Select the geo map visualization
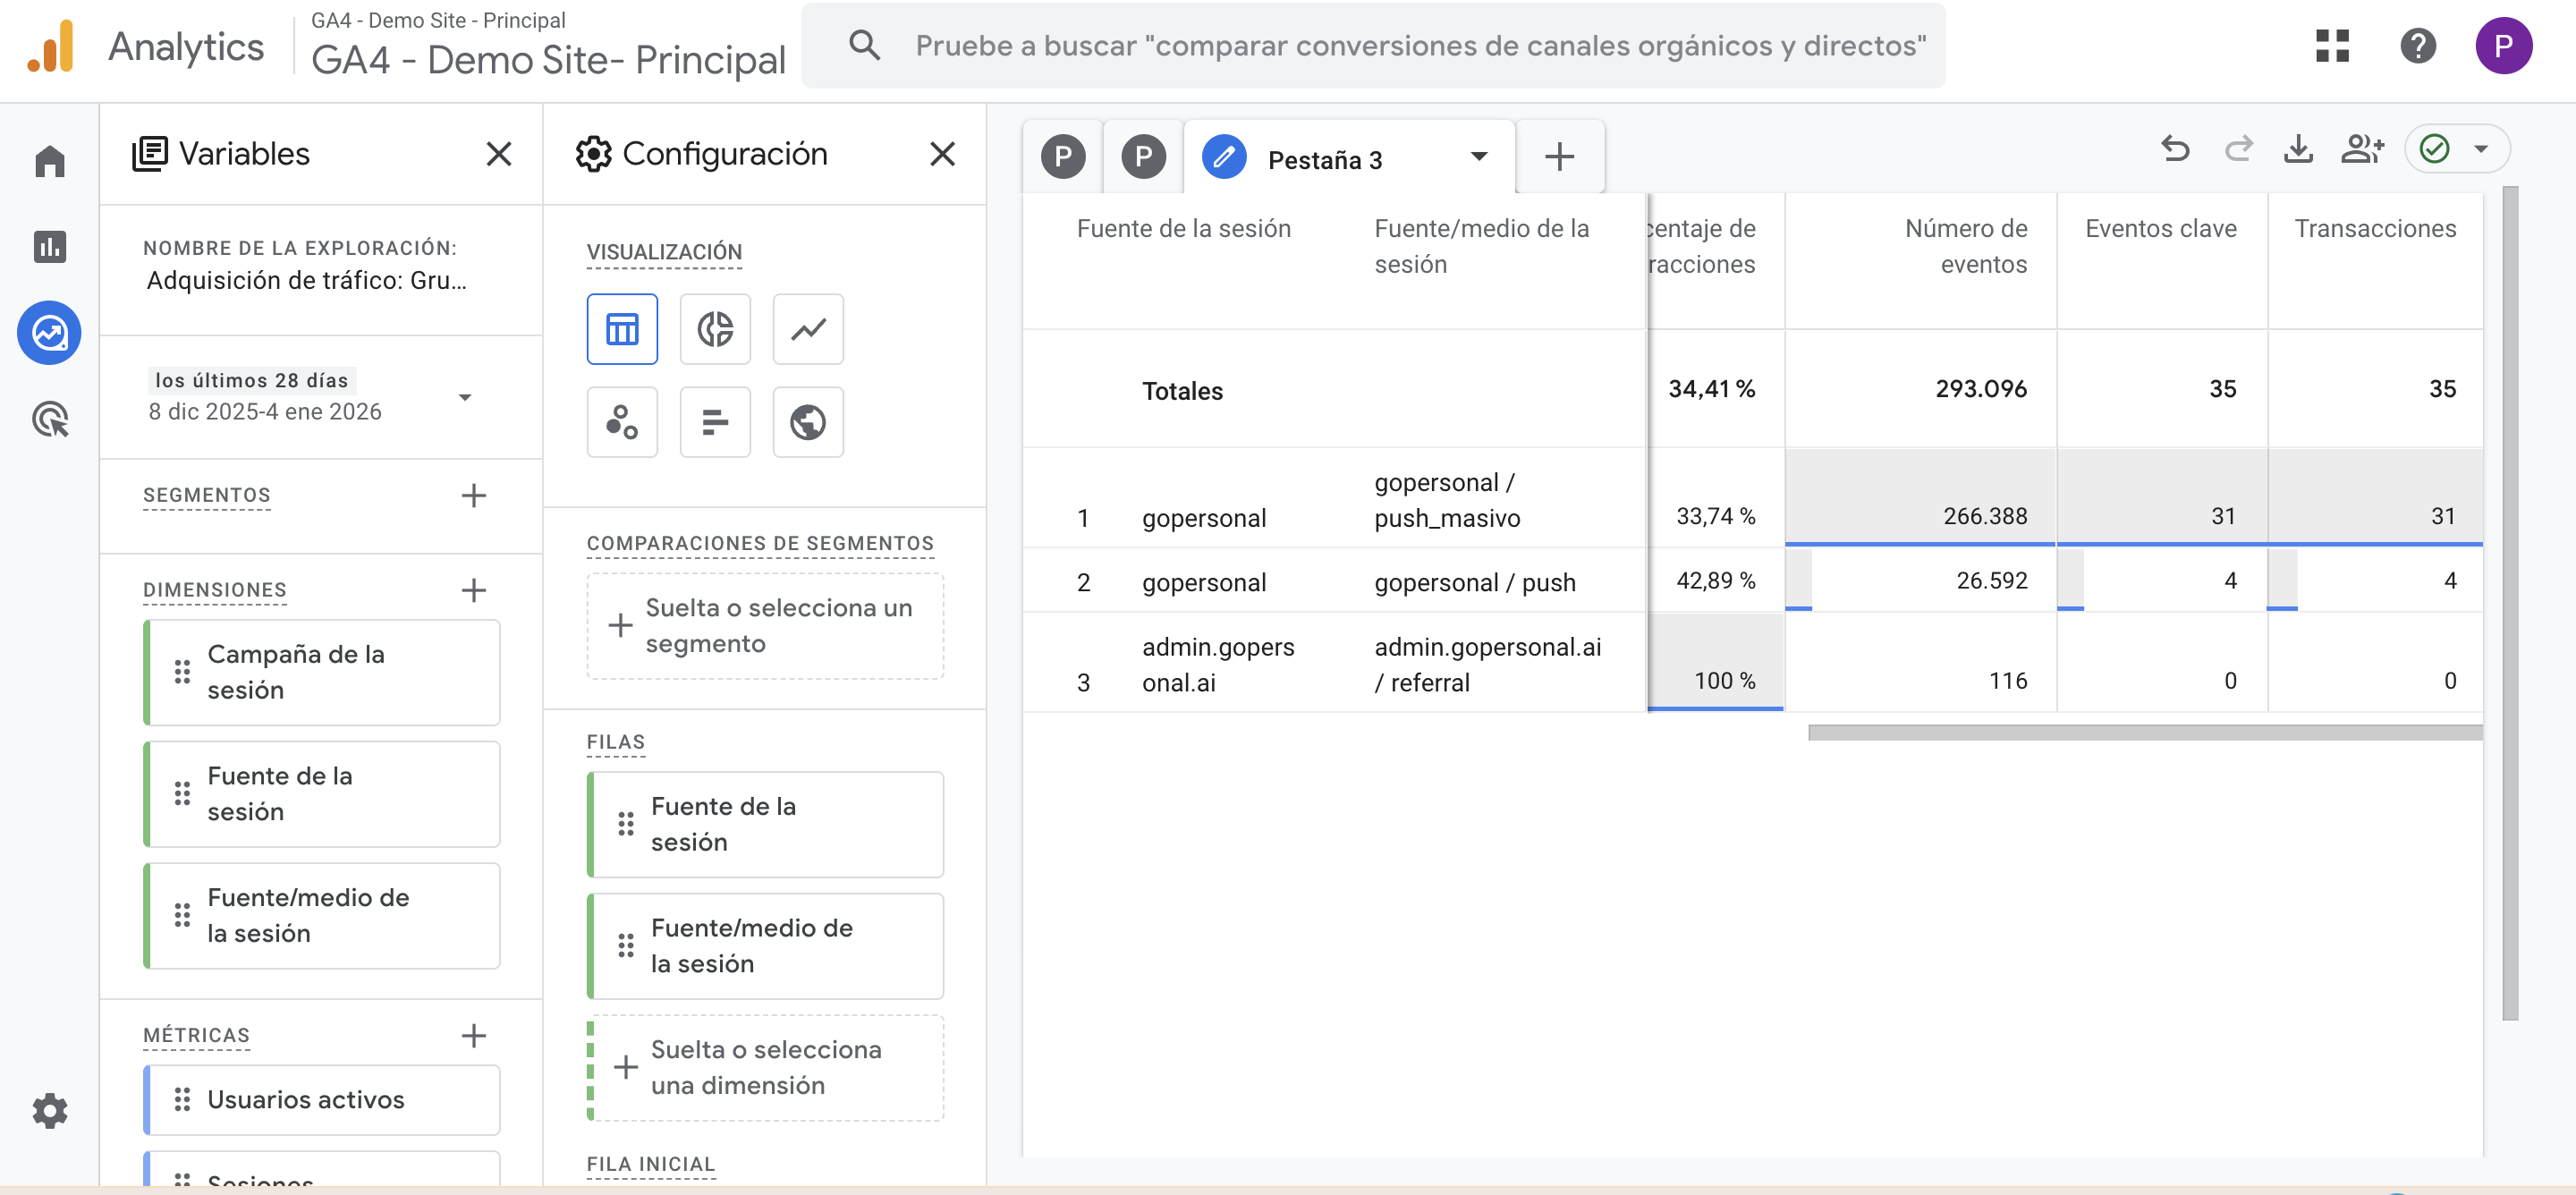2576x1195 pixels. pyautogui.click(x=808, y=422)
